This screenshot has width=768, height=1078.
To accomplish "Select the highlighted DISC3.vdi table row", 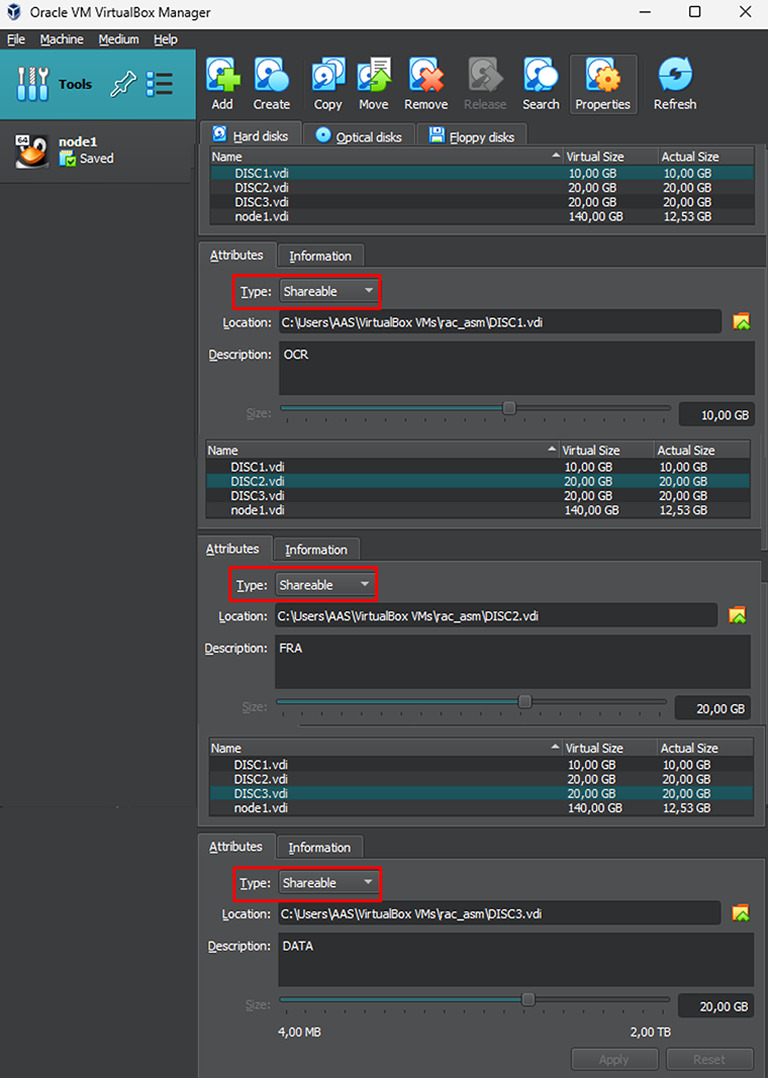I will click(481, 793).
